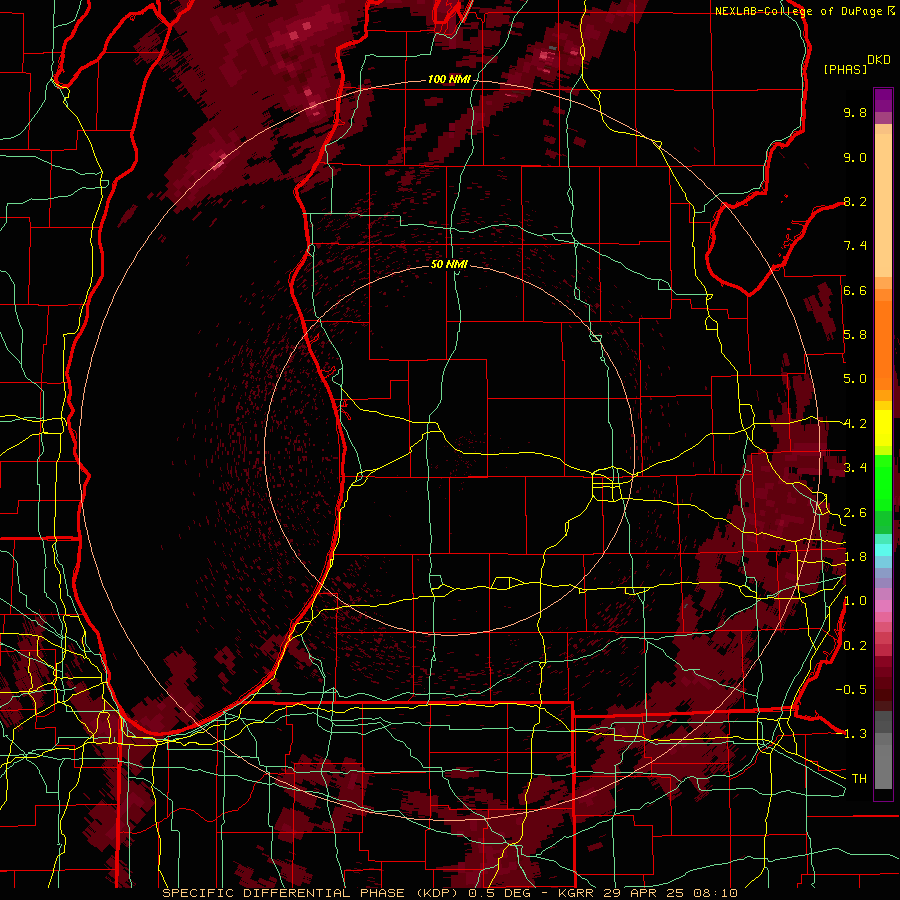This screenshot has width=900, height=900.
Task: Click the 5.8 scale label
Action: [x=855, y=335]
